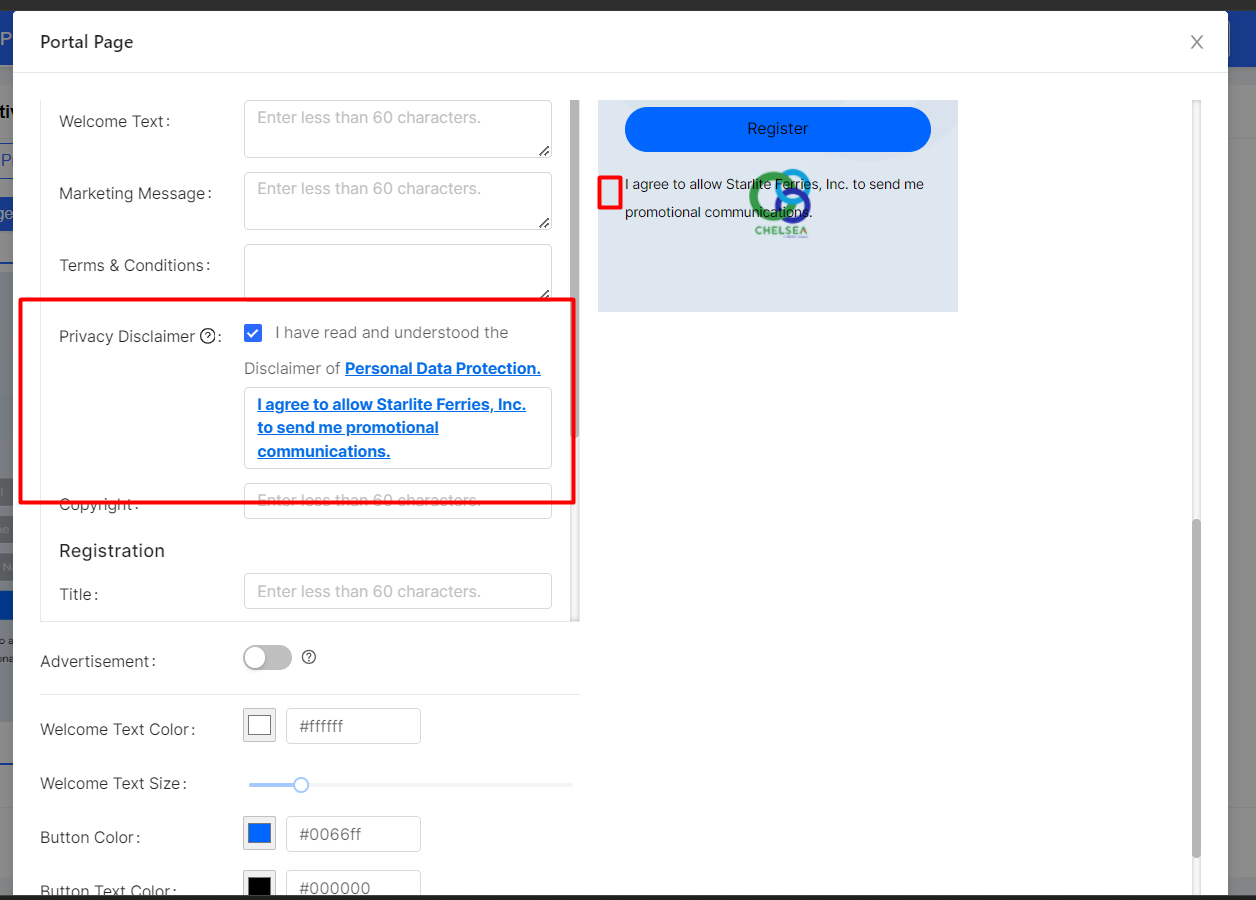The width and height of the screenshot is (1256, 900).
Task: Close the Portal Page dialog
Action: click(x=1196, y=42)
